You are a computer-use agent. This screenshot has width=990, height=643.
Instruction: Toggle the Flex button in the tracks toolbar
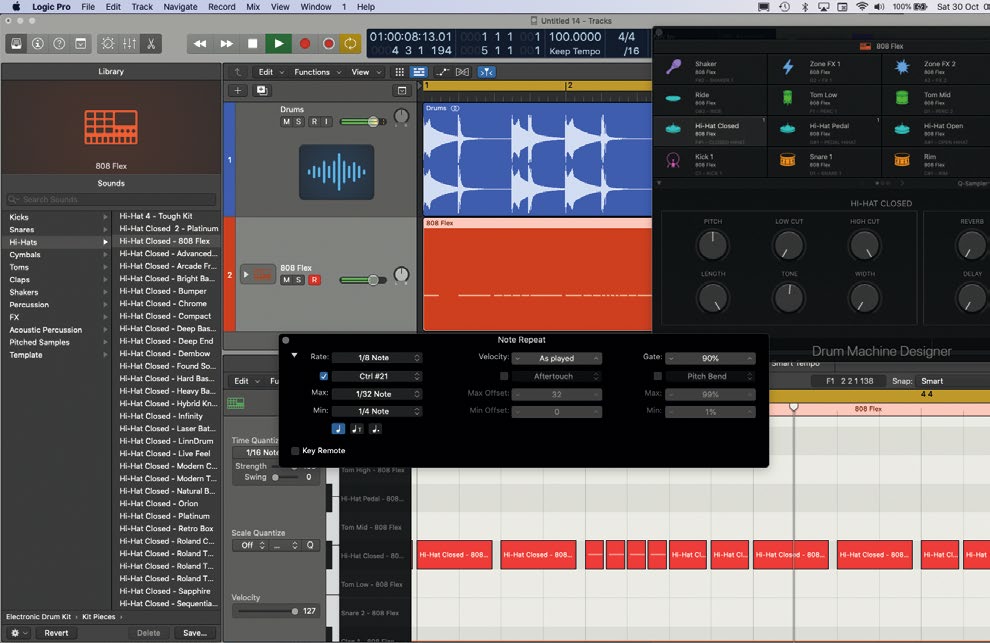point(462,72)
